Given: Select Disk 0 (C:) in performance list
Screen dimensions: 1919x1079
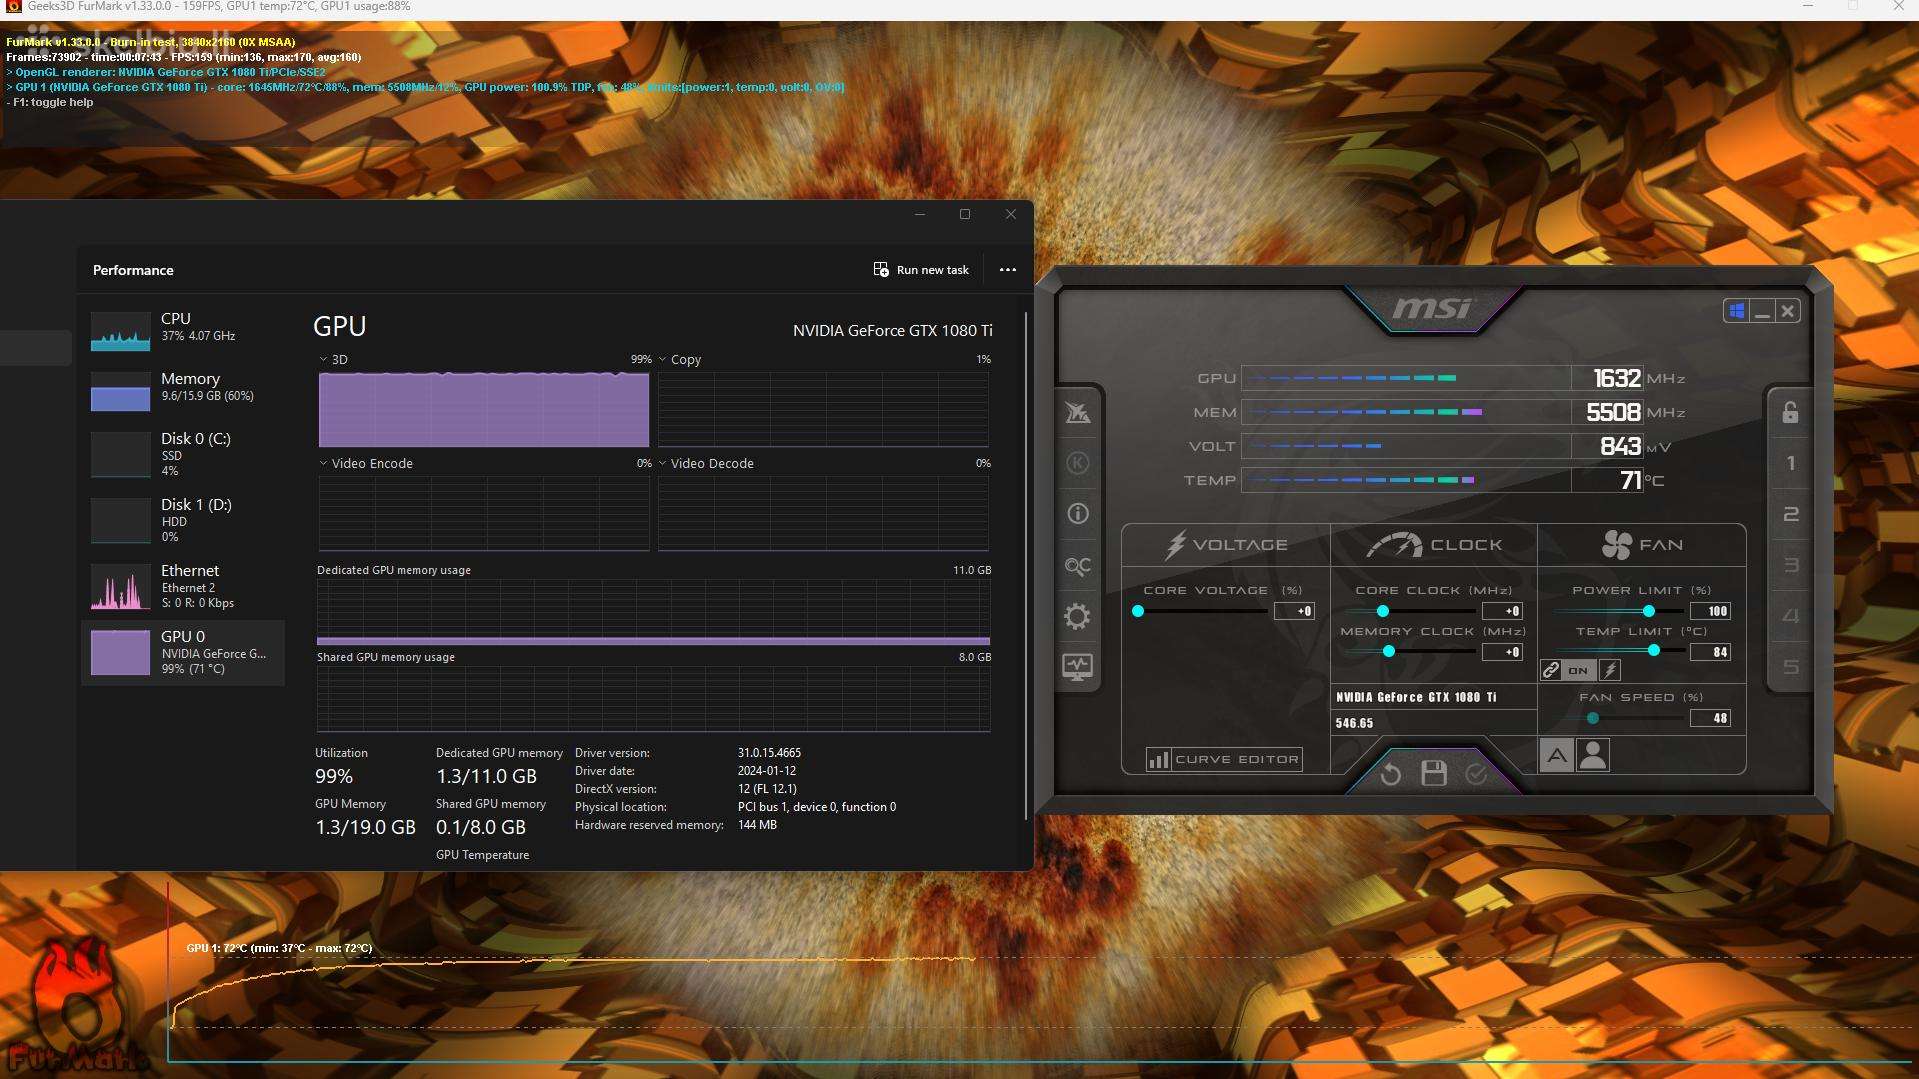Looking at the screenshot, I should click(183, 454).
